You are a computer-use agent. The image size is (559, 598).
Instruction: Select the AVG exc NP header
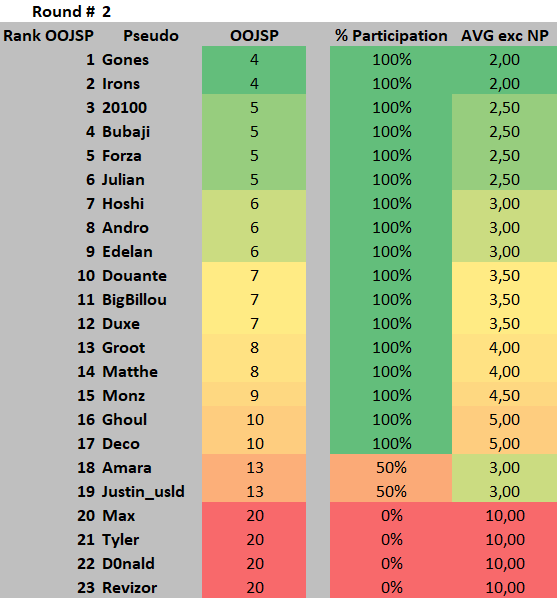pos(504,35)
